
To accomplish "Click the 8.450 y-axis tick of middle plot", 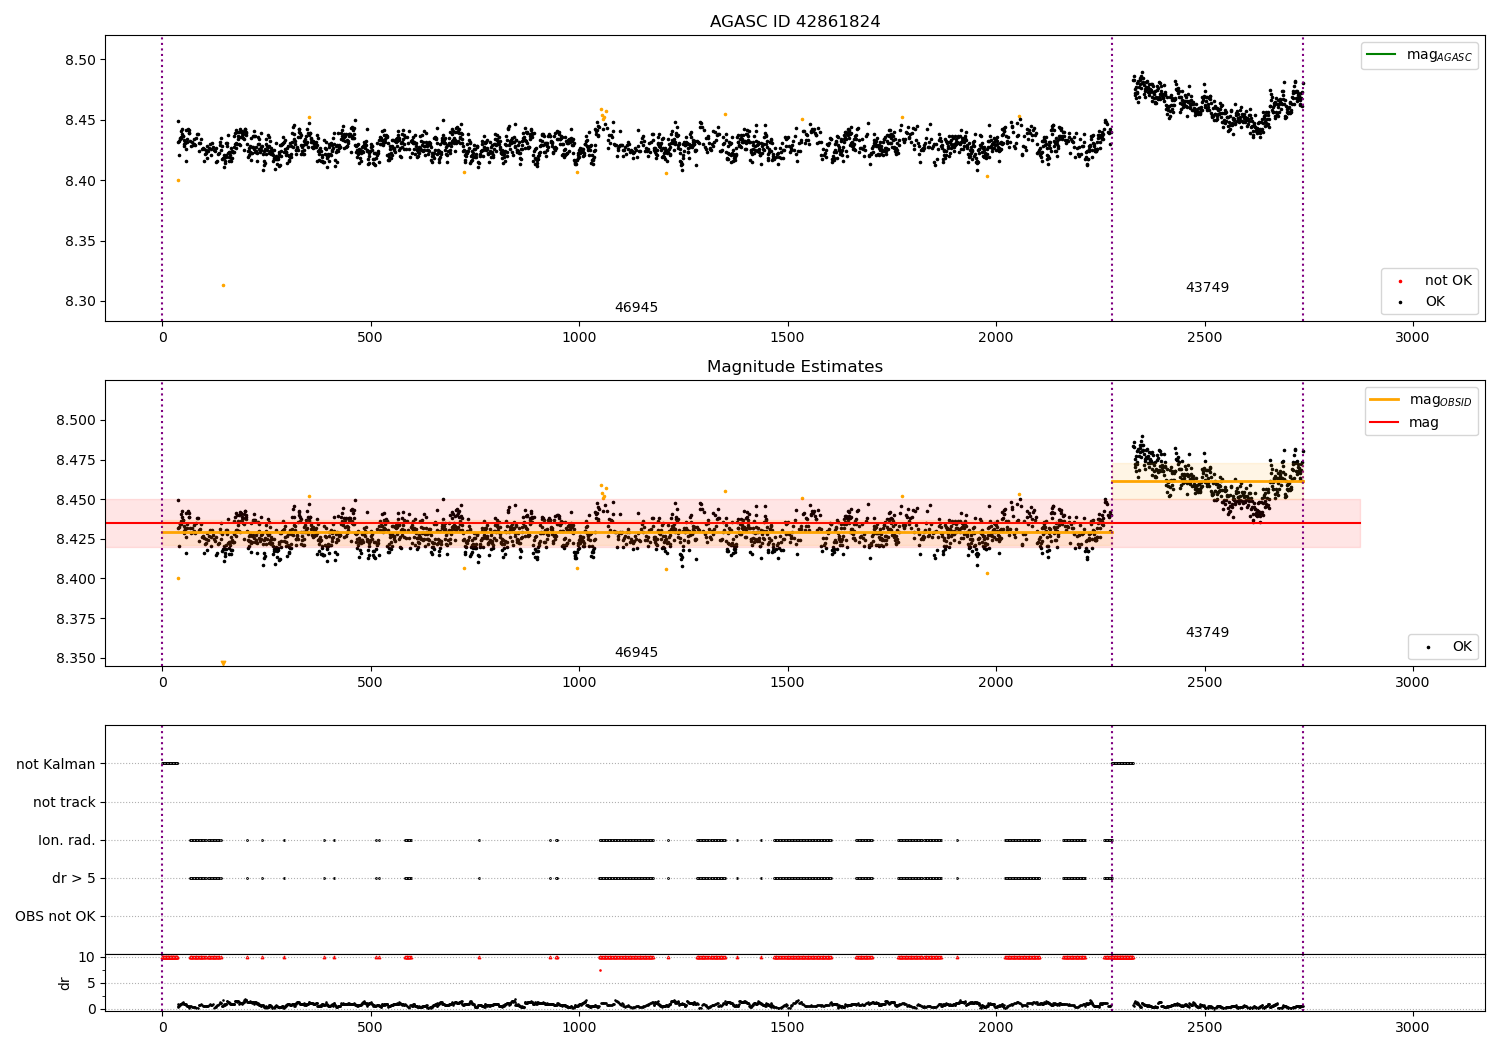I will pyautogui.click(x=75, y=500).
